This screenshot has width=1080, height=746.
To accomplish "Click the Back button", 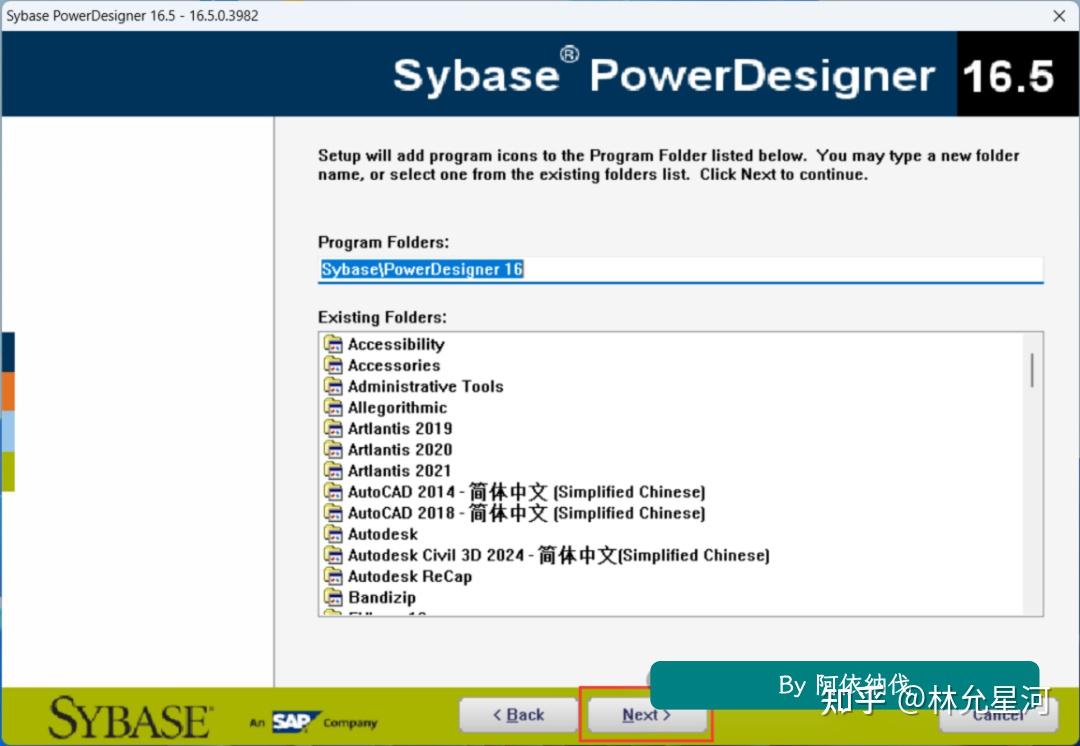I will (x=518, y=714).
